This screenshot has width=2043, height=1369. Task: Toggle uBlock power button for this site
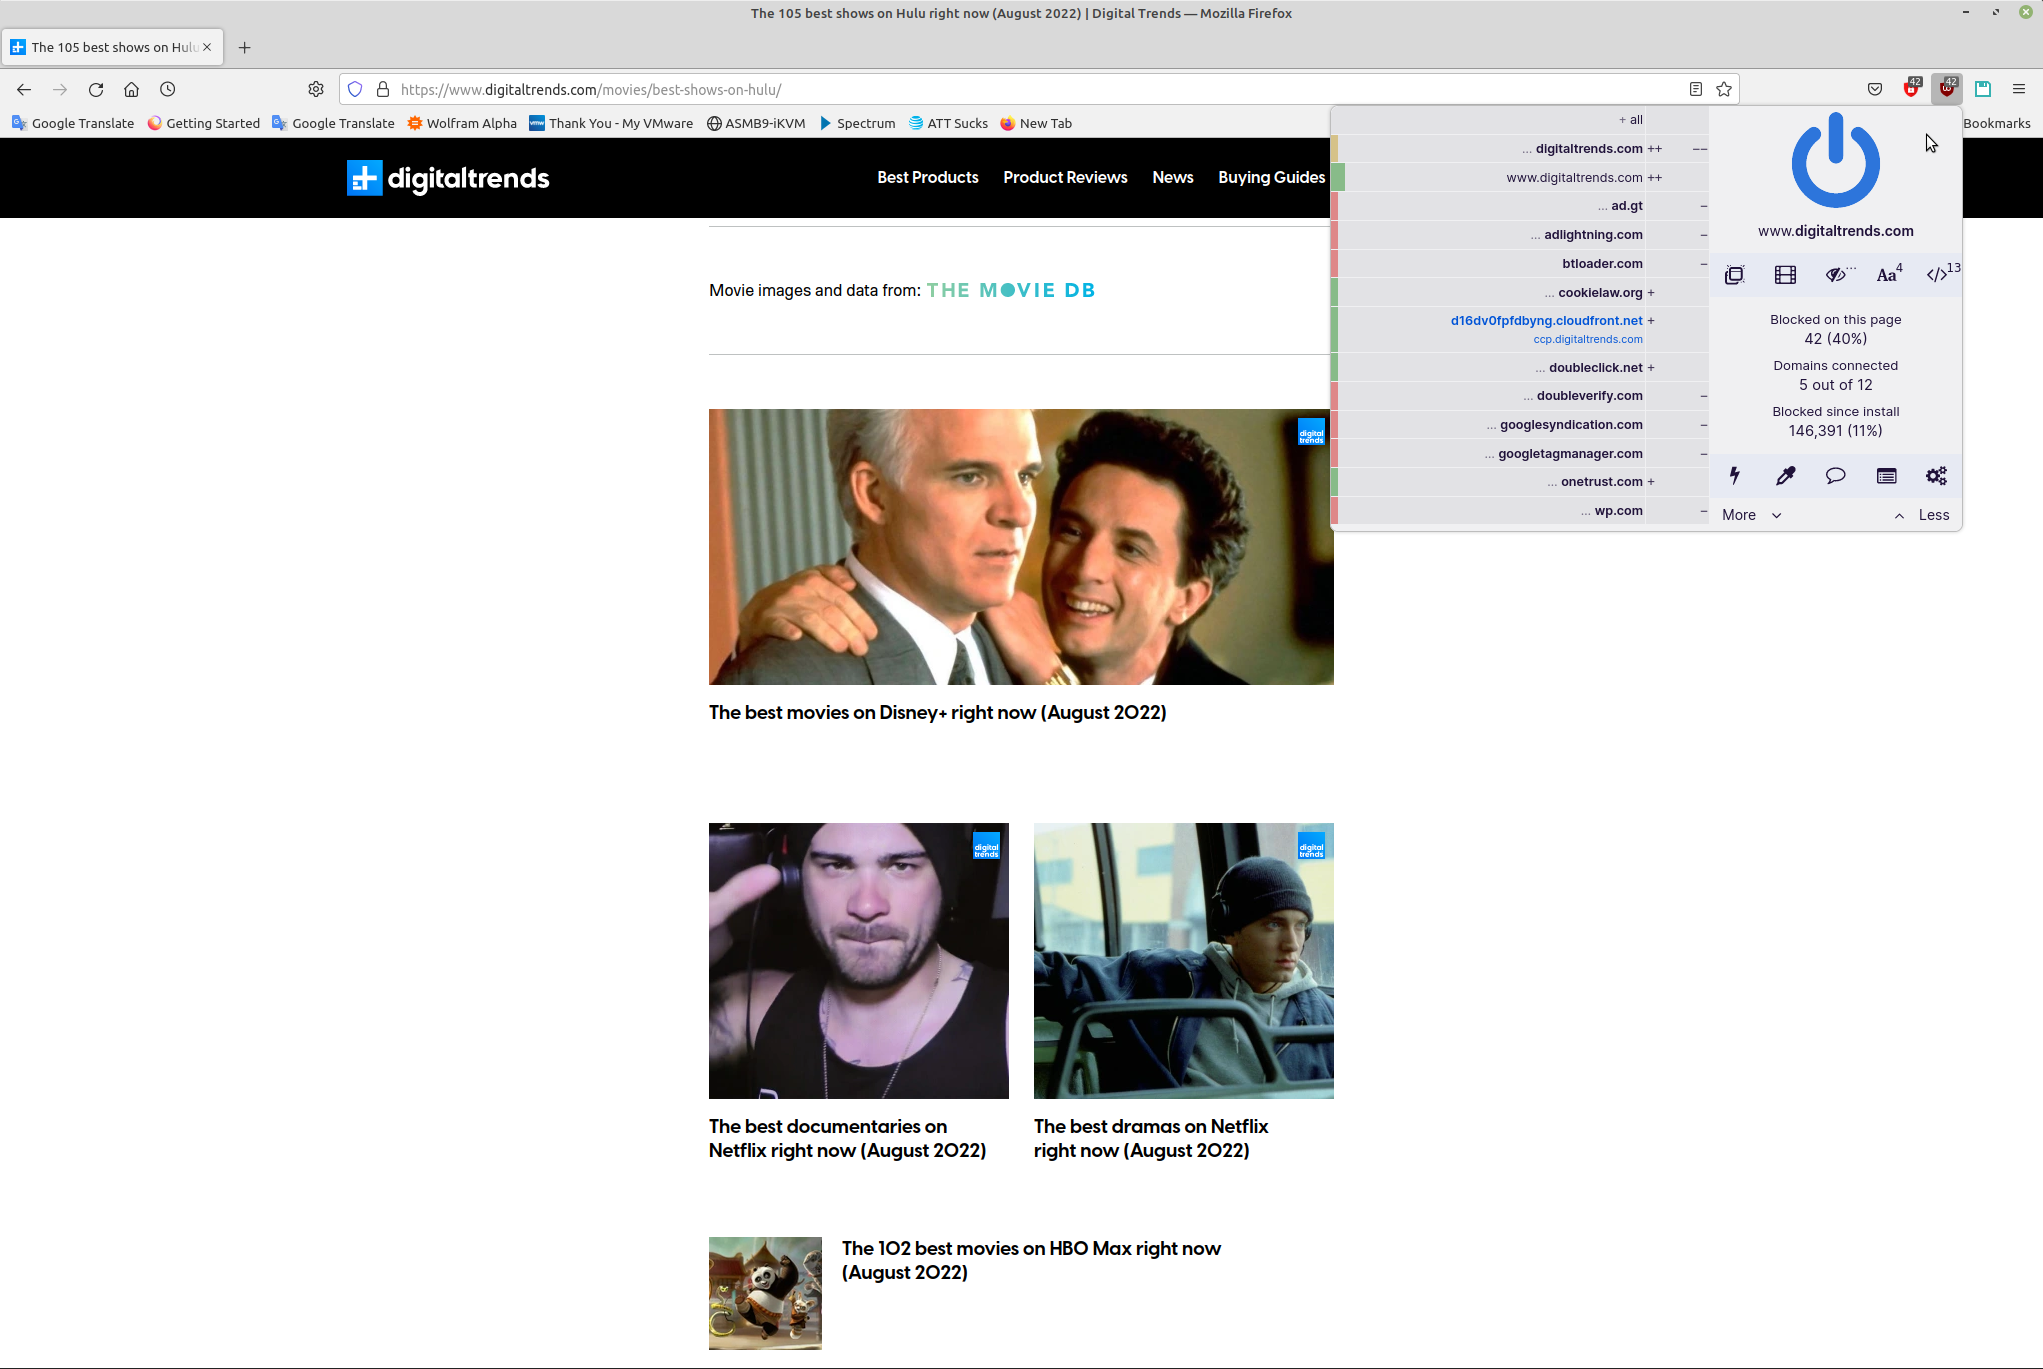[1835, 161]
